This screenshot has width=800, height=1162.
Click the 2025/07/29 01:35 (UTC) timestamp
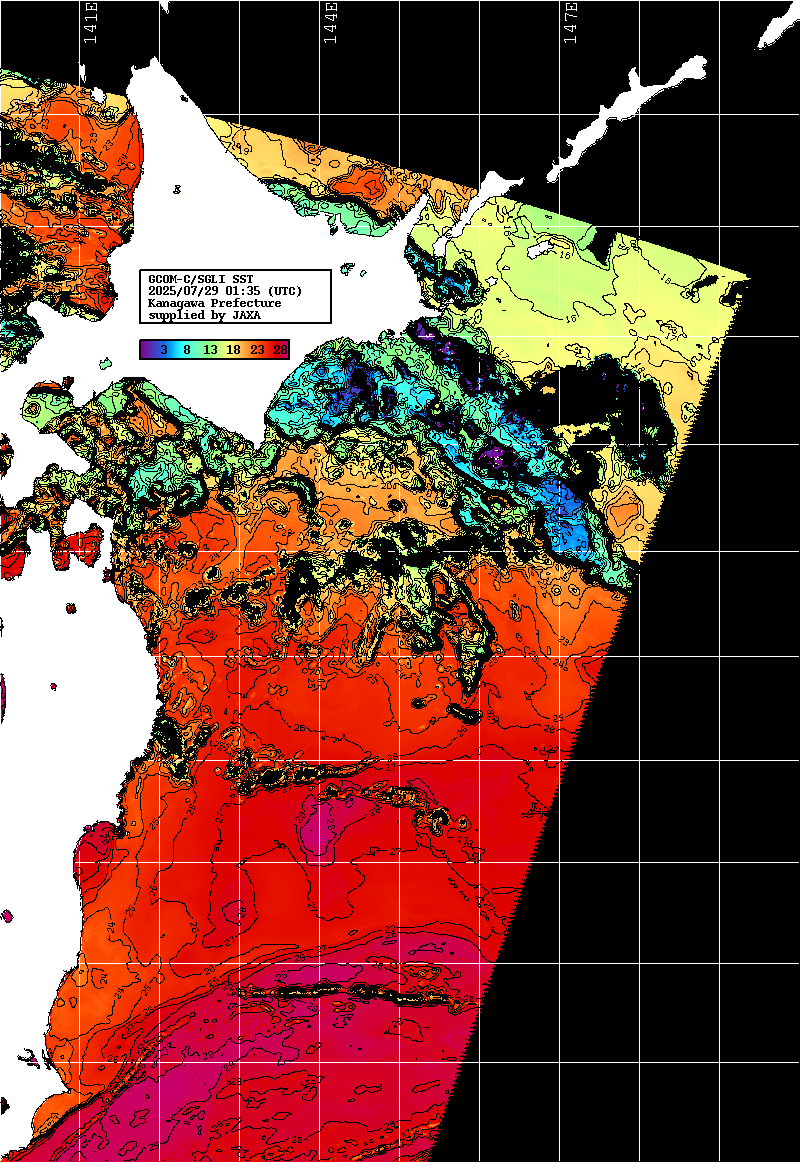[225, 291]
